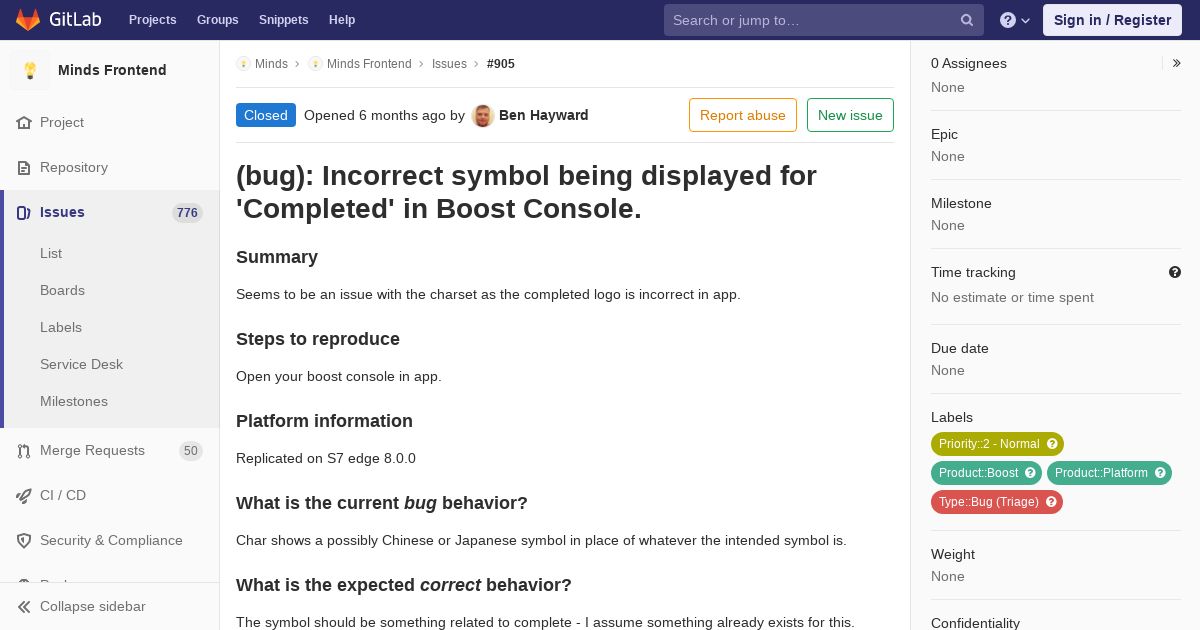
Task: Click the Project house icon
Action: tap(24, 123)
